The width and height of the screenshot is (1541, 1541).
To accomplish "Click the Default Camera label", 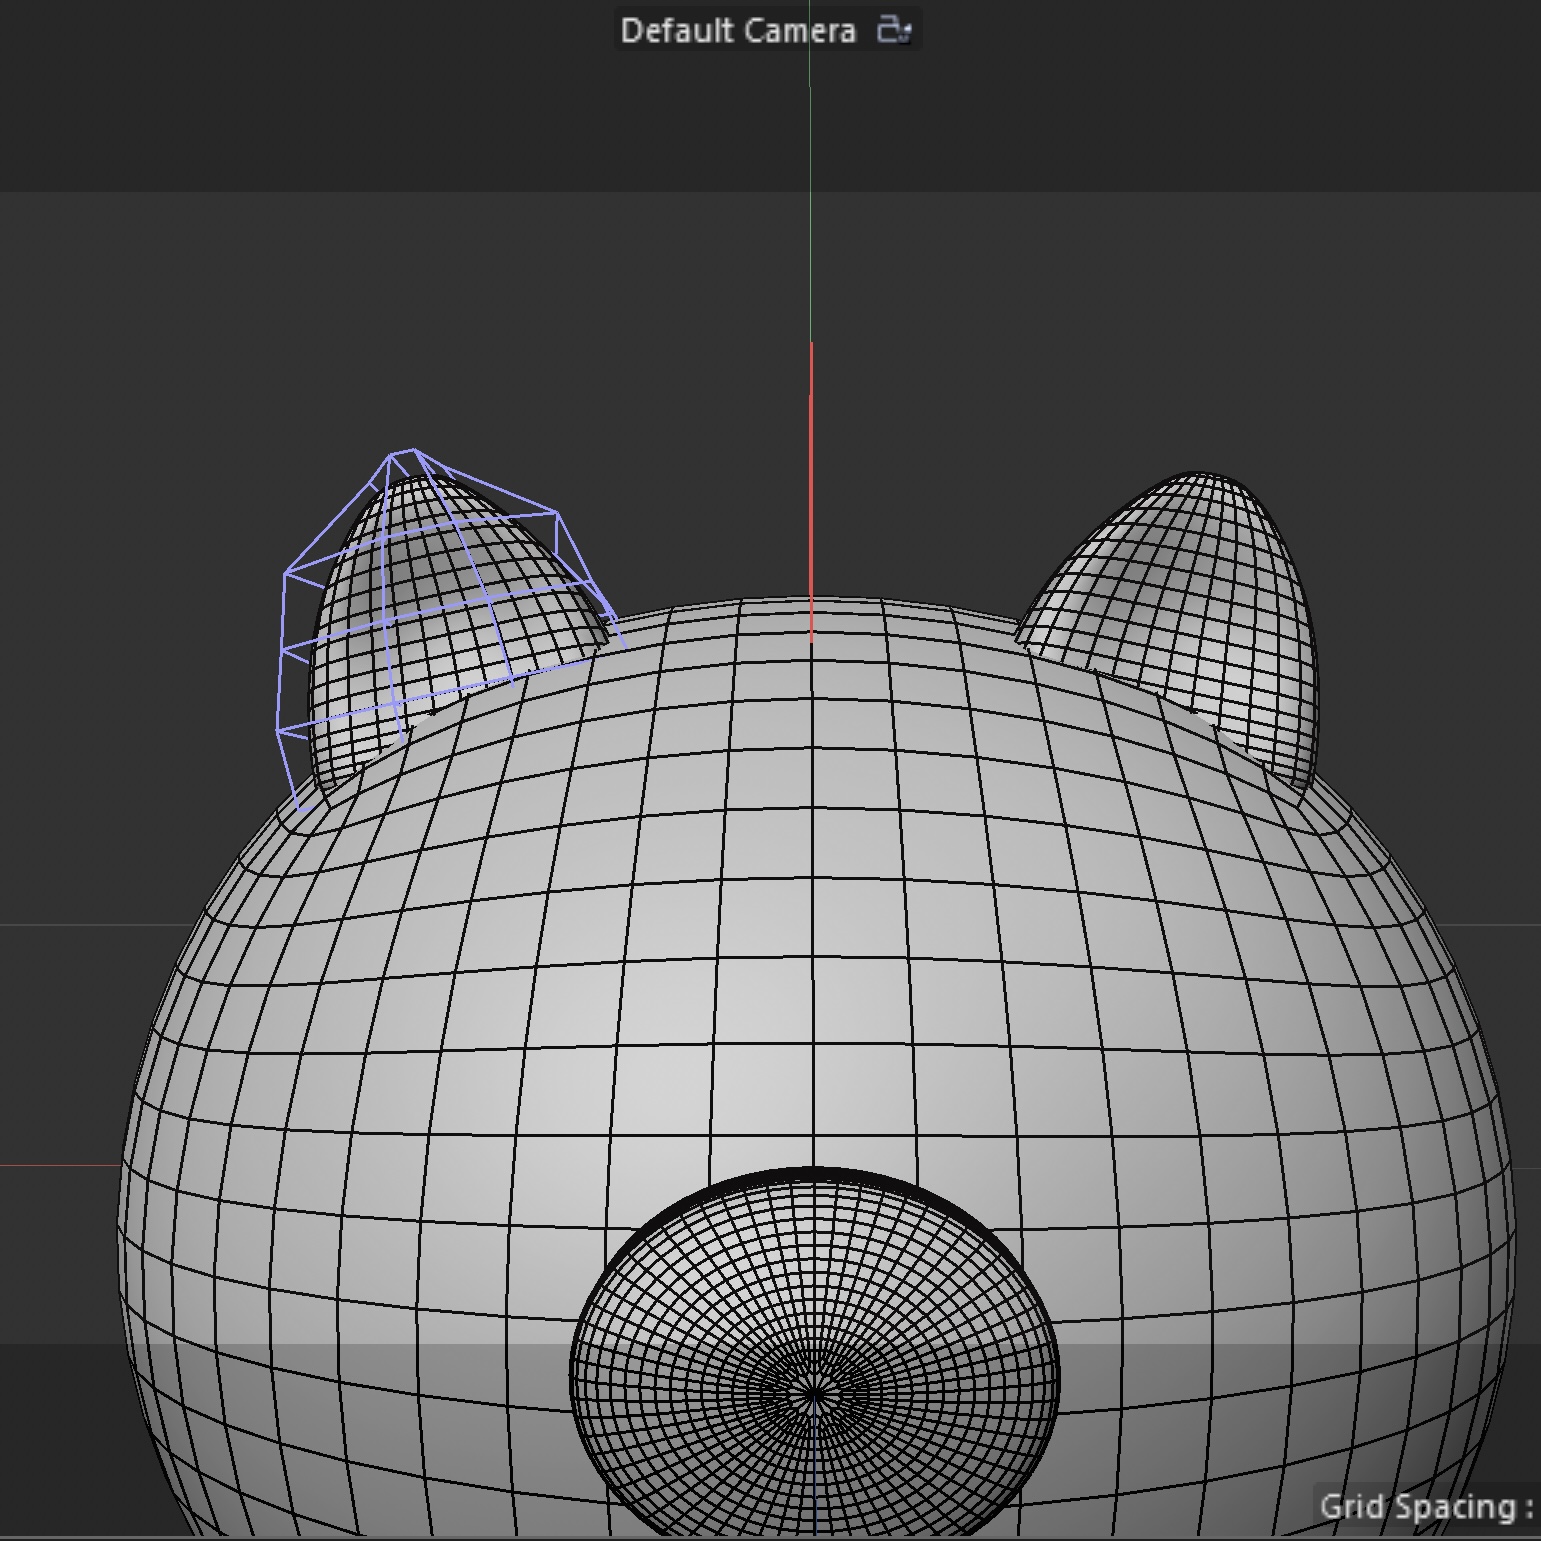I will pyautogui.click(x=737, y=31).
